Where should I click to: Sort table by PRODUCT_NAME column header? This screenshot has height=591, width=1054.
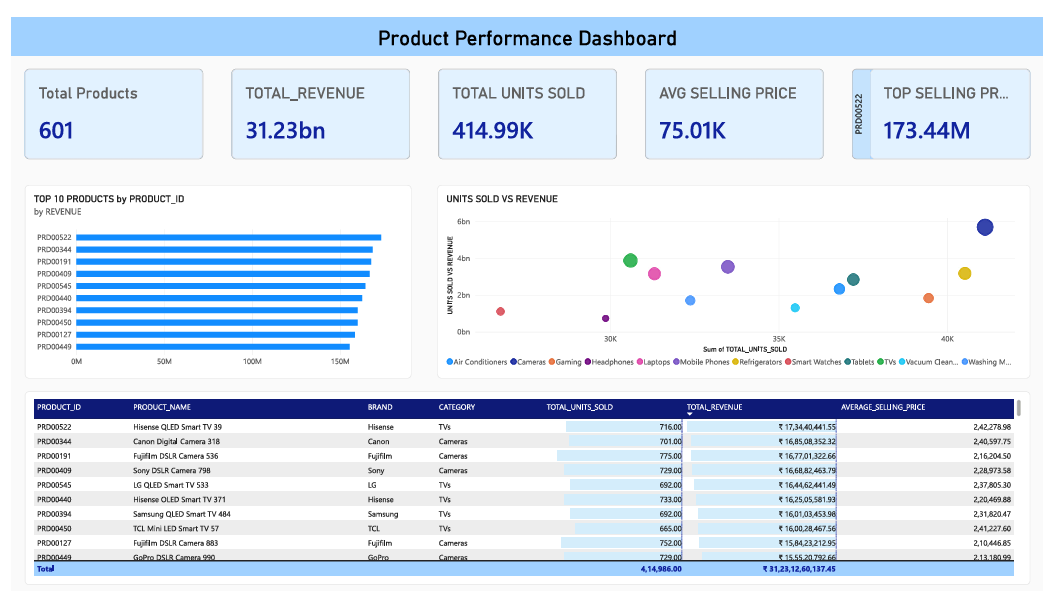click(x=162, y=407)
